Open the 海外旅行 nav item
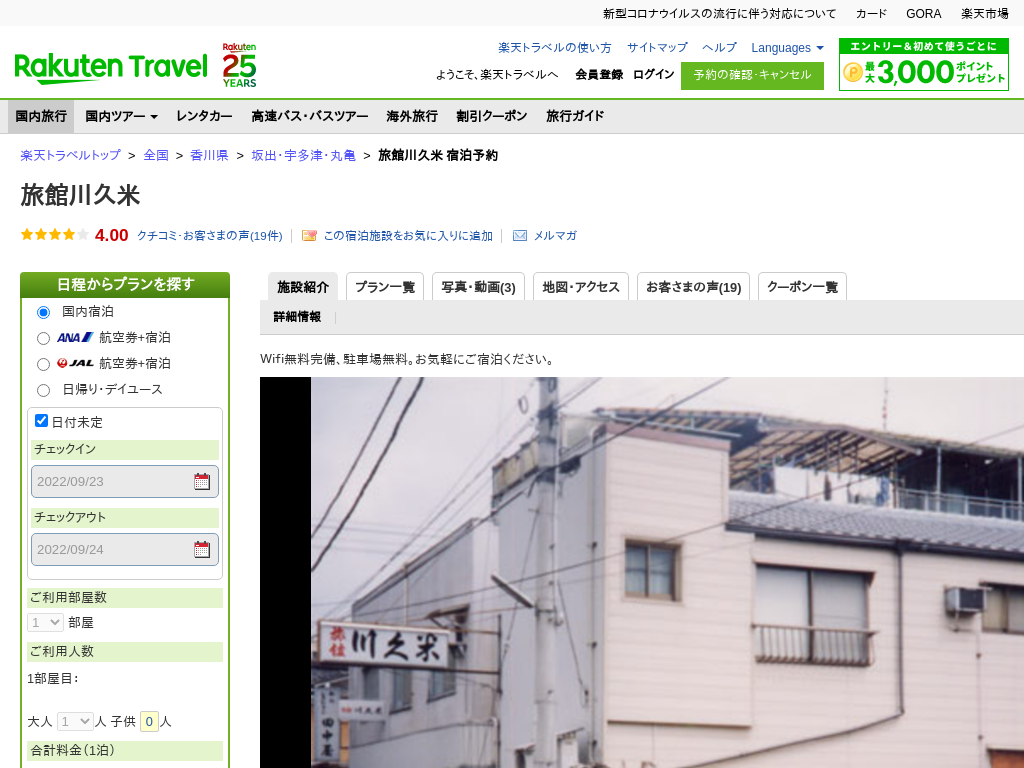Viewport: 1024px width, 768px height. pos(411,116)
